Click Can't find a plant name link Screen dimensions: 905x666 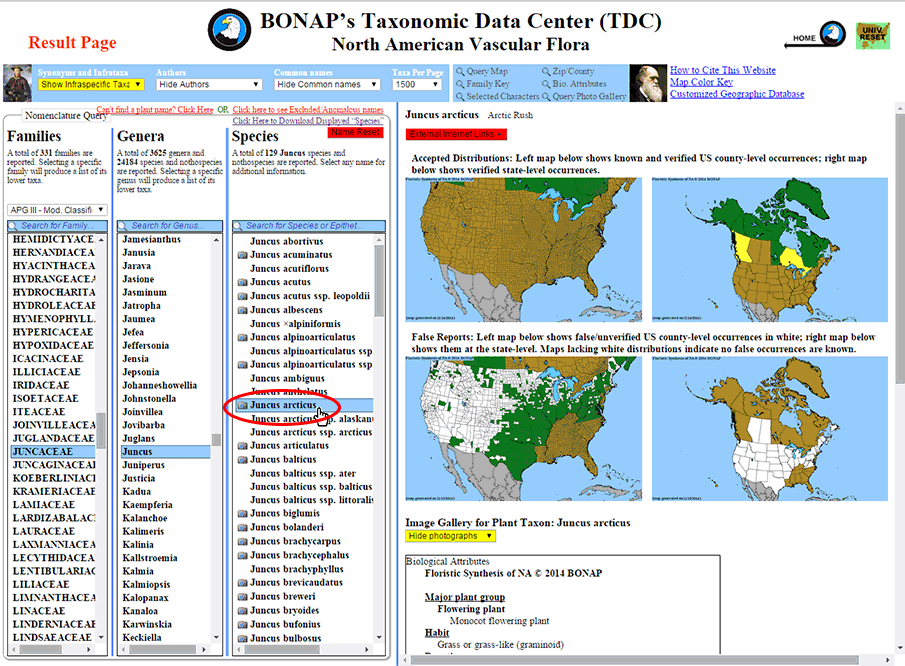coord(155,110)
